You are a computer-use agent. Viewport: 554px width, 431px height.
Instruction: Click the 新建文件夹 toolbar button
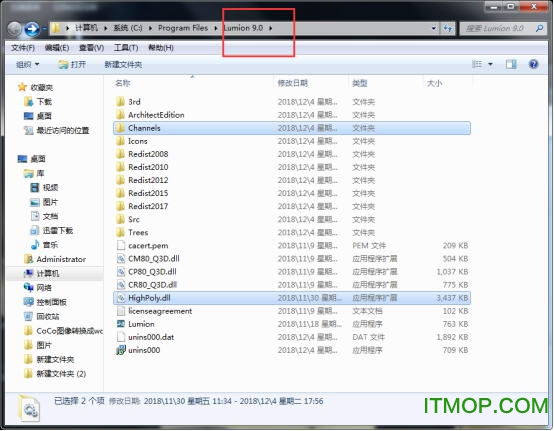(x=123, y=65)
